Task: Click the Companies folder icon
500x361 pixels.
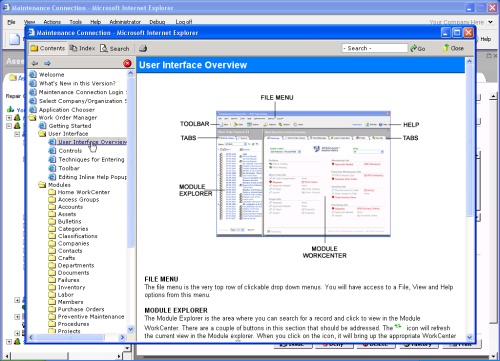Action: click(52, 243)
